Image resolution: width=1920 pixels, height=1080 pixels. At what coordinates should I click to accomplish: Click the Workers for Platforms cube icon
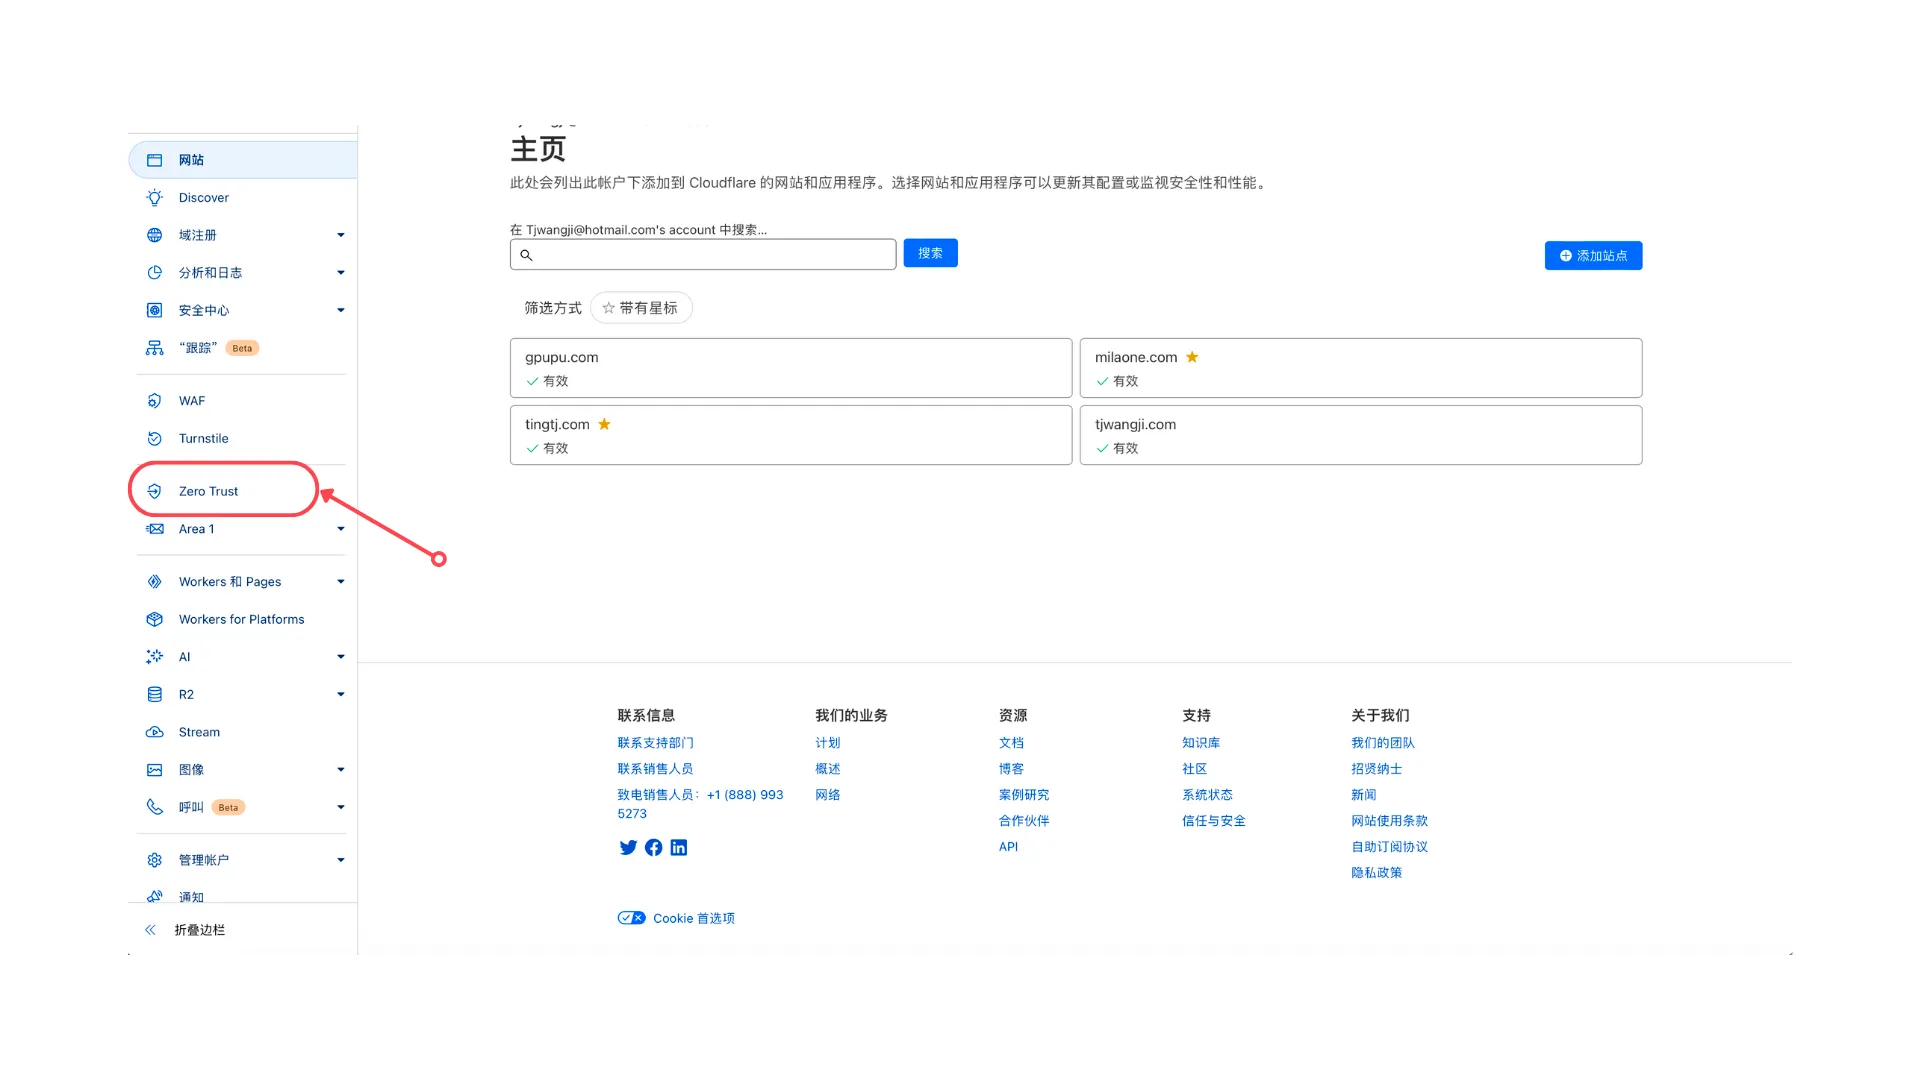tap(154, 620)
